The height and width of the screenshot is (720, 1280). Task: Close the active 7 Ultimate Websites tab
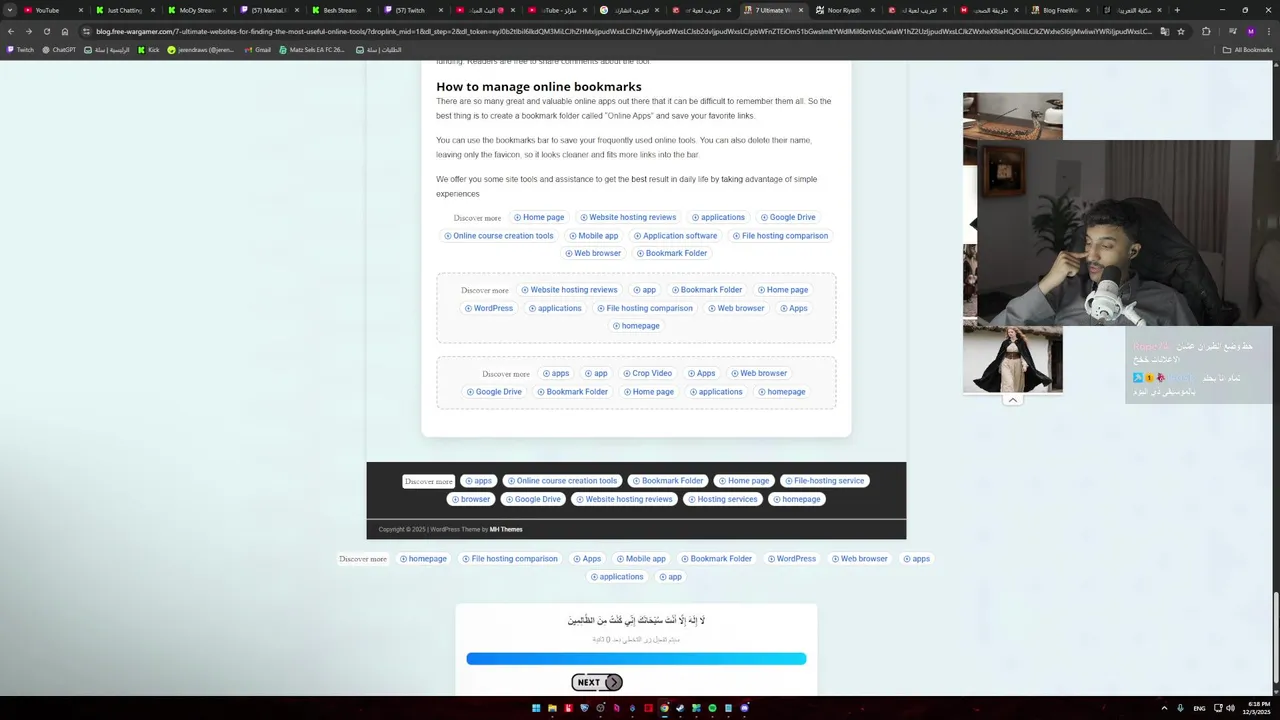point(801,10)
